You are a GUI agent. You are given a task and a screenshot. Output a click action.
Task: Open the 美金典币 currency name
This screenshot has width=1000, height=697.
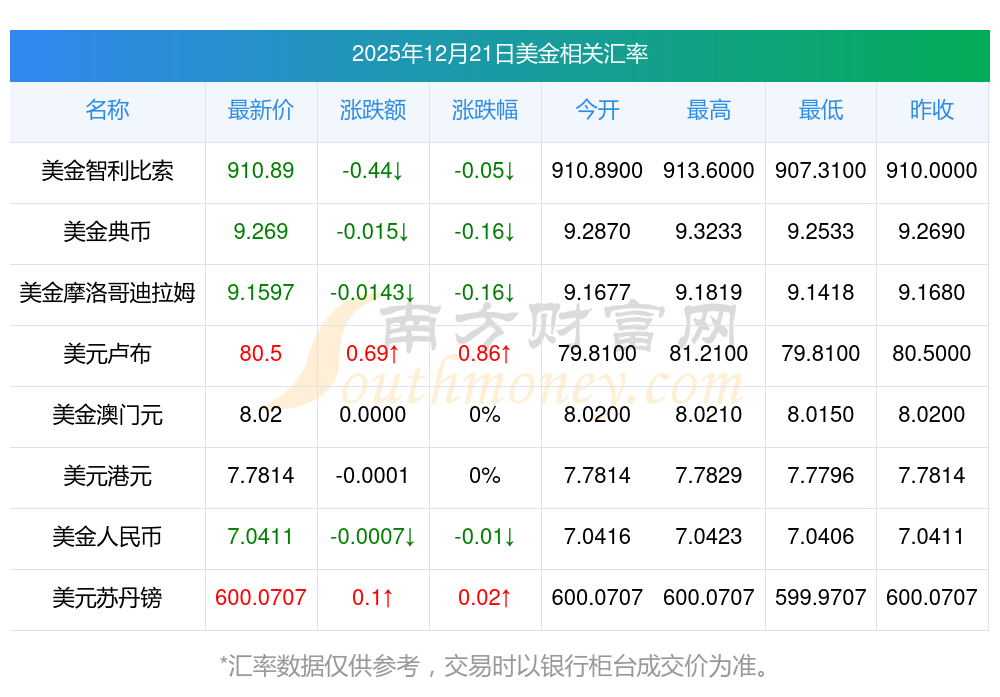click(107, 232)
